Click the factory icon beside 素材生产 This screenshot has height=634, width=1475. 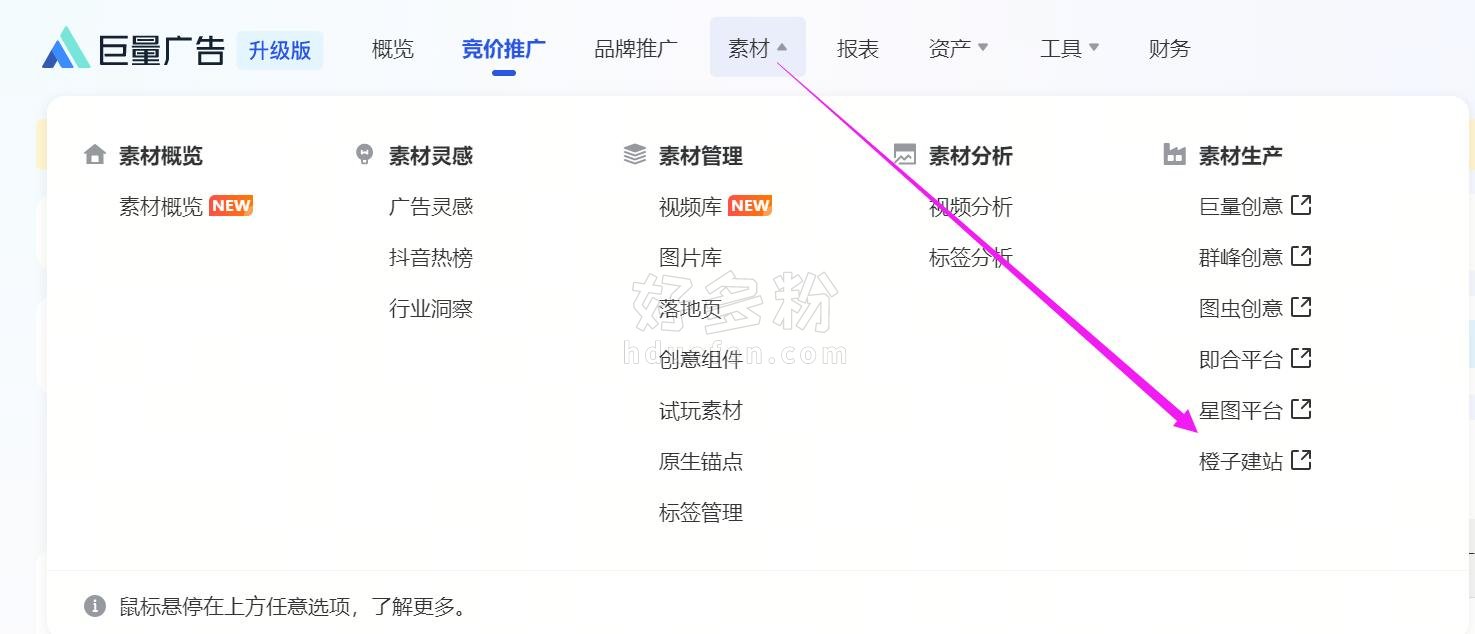click(1175, 155)
